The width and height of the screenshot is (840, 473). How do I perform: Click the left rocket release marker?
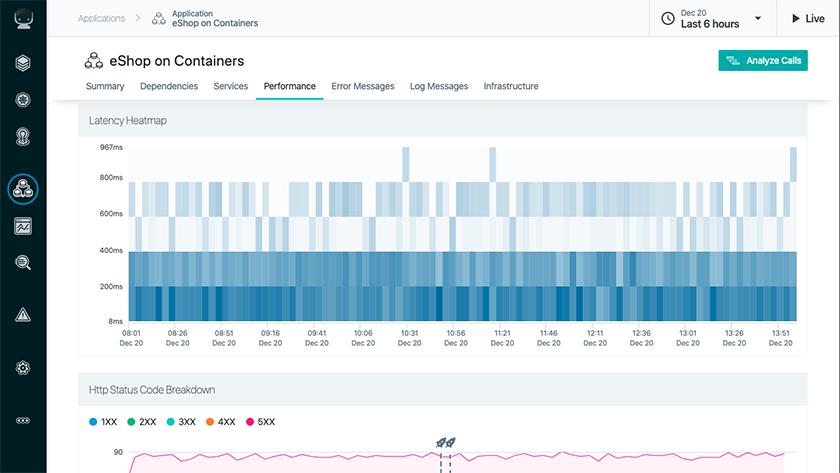[441, 442]
